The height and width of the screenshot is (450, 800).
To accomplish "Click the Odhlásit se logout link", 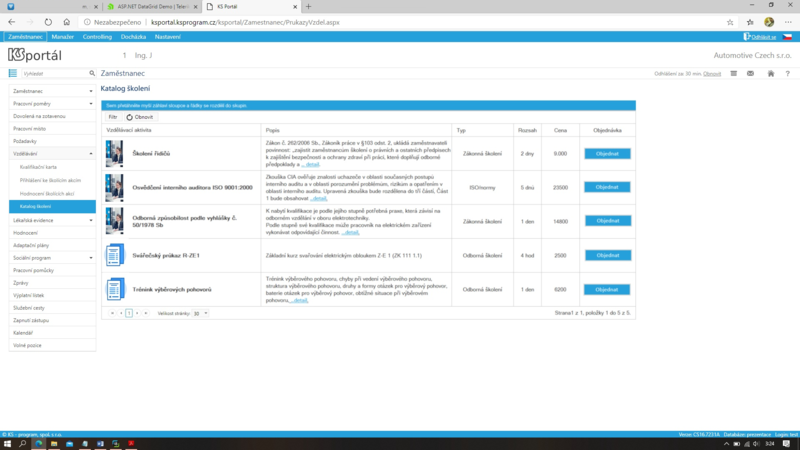I will point(763,37).
